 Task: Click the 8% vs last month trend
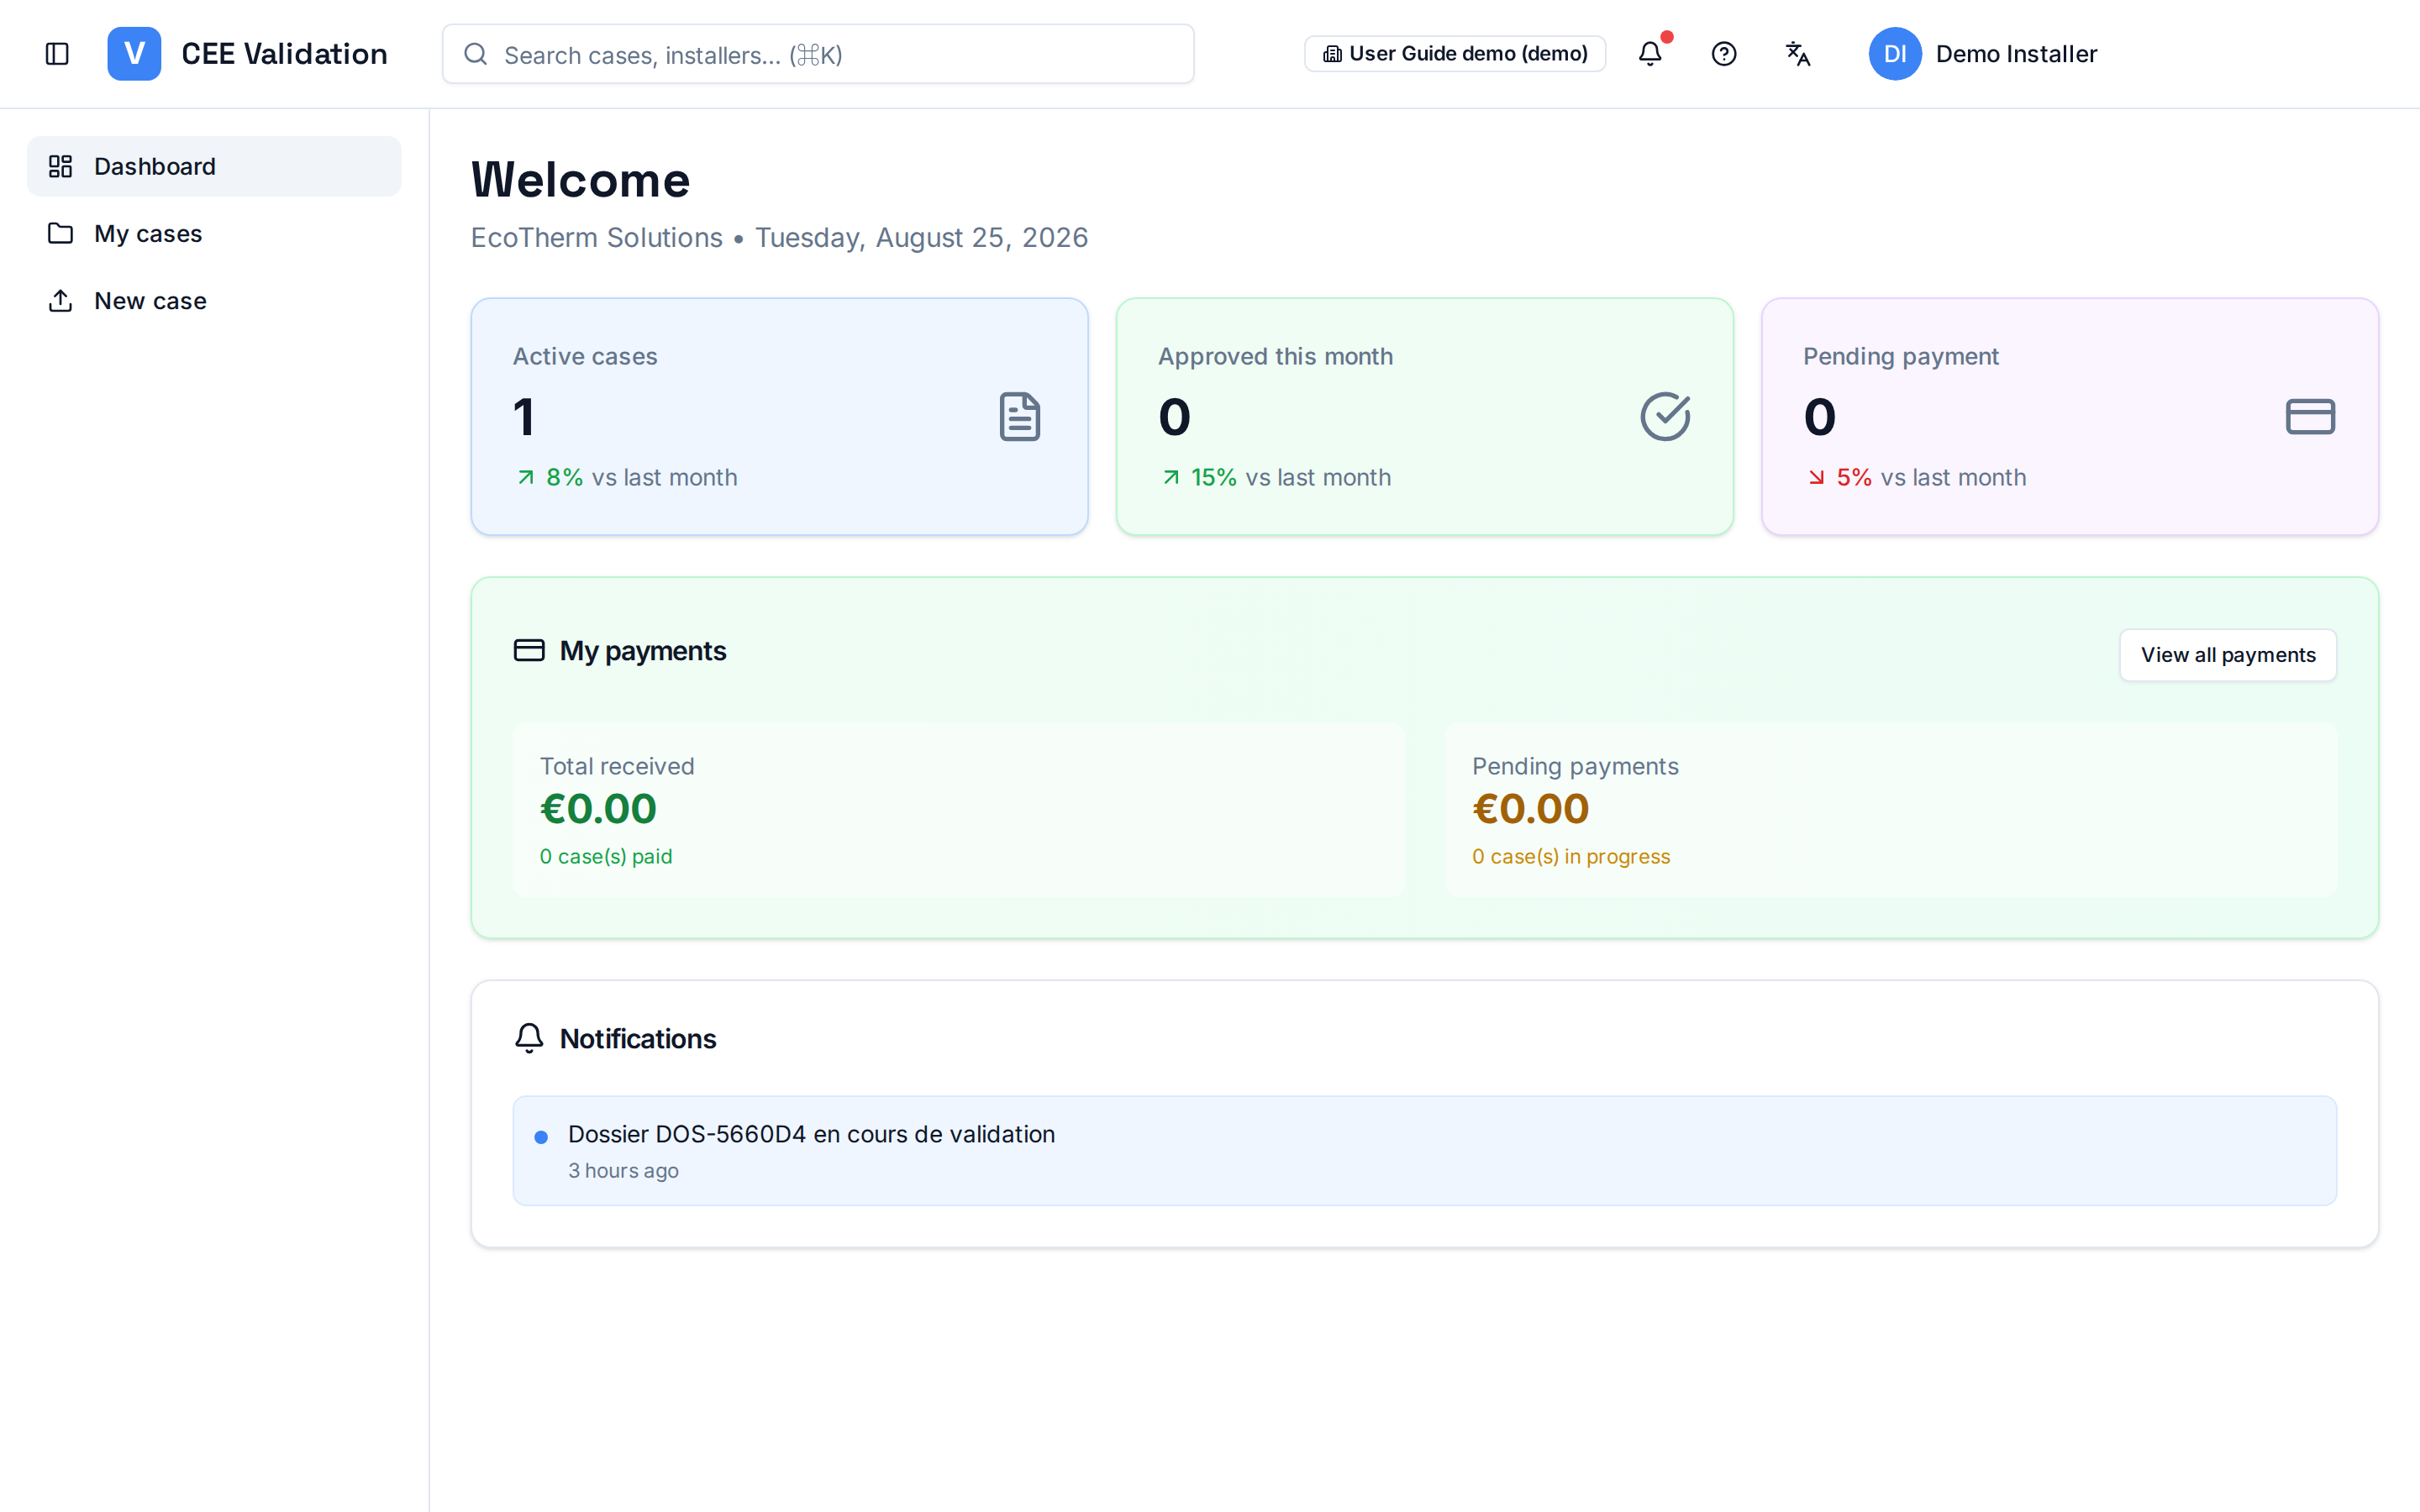tap(626, 477)
